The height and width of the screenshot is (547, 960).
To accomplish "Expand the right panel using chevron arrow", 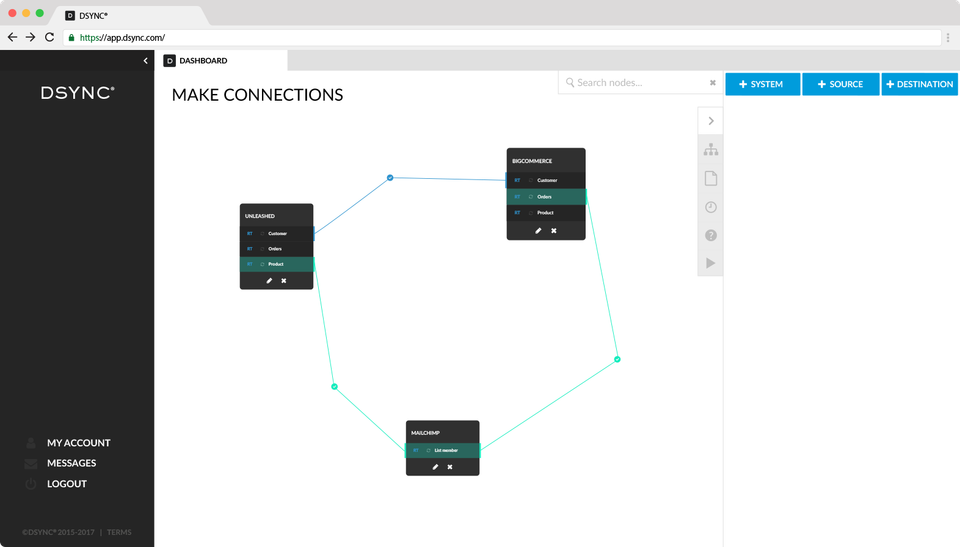I will click(x=711, y=121).
